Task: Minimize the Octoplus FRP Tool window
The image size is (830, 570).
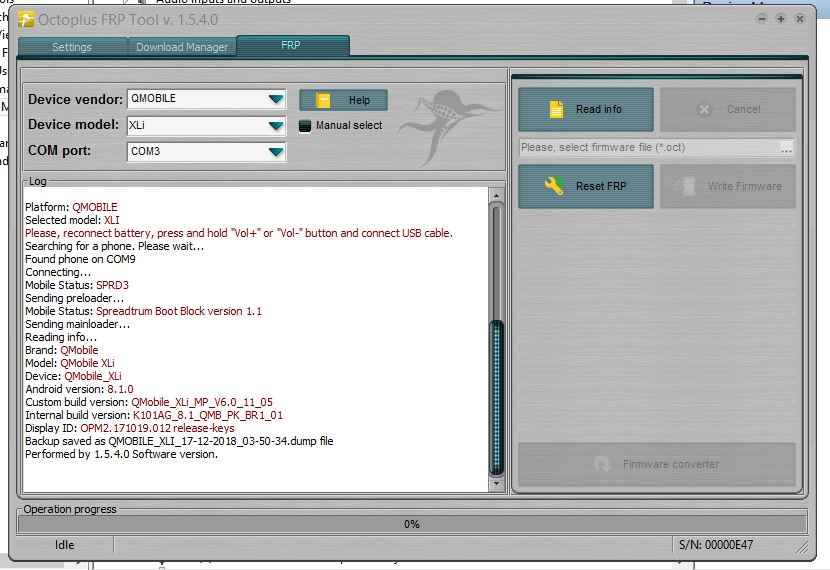Action: point(762,19)
